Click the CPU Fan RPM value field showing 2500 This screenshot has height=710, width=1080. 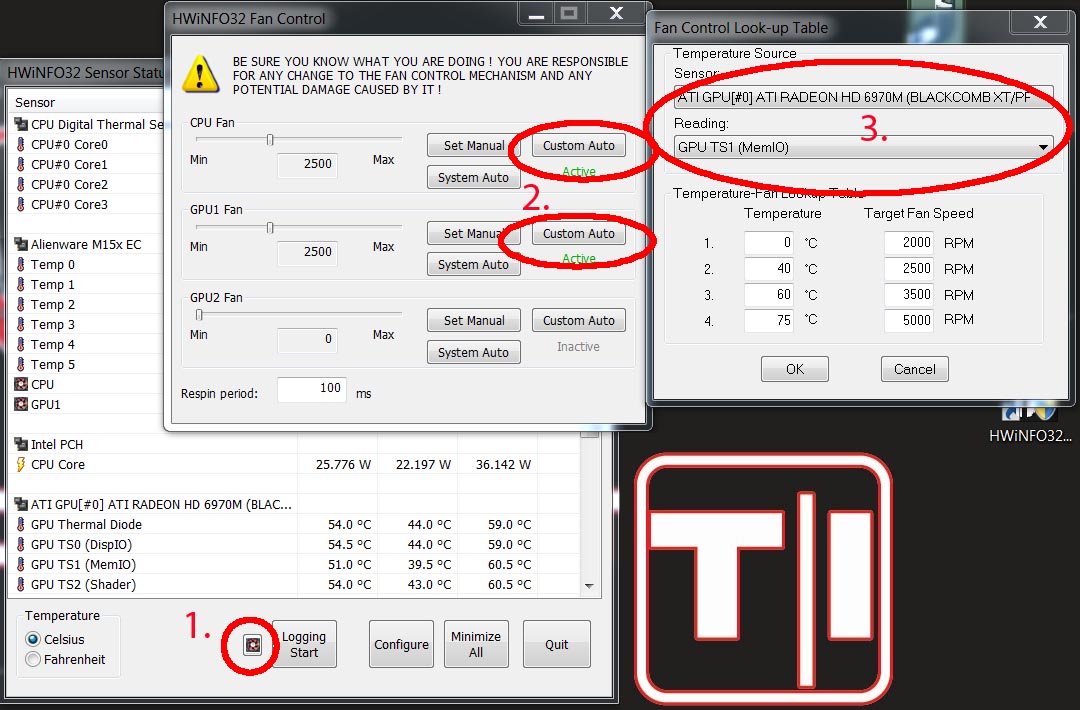(x=307, y=164)
